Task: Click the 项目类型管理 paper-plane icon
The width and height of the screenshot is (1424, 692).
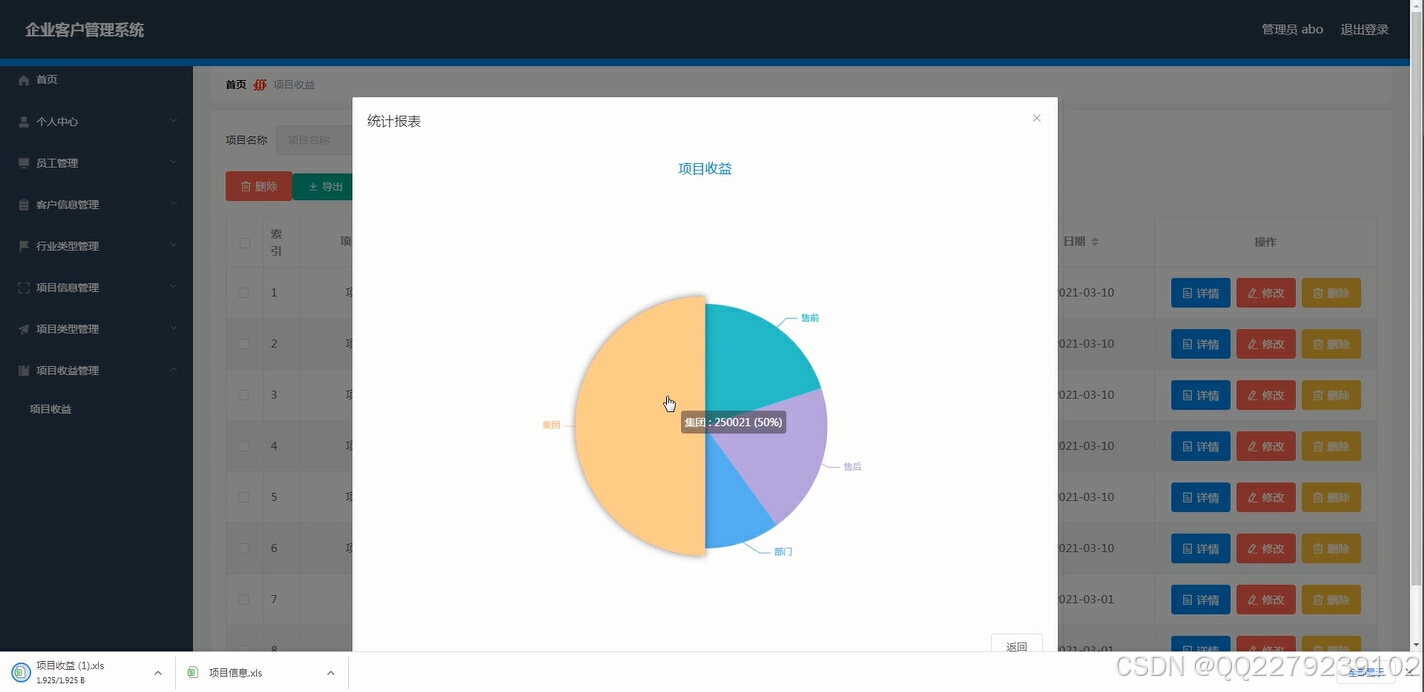Action: [23, 328]
